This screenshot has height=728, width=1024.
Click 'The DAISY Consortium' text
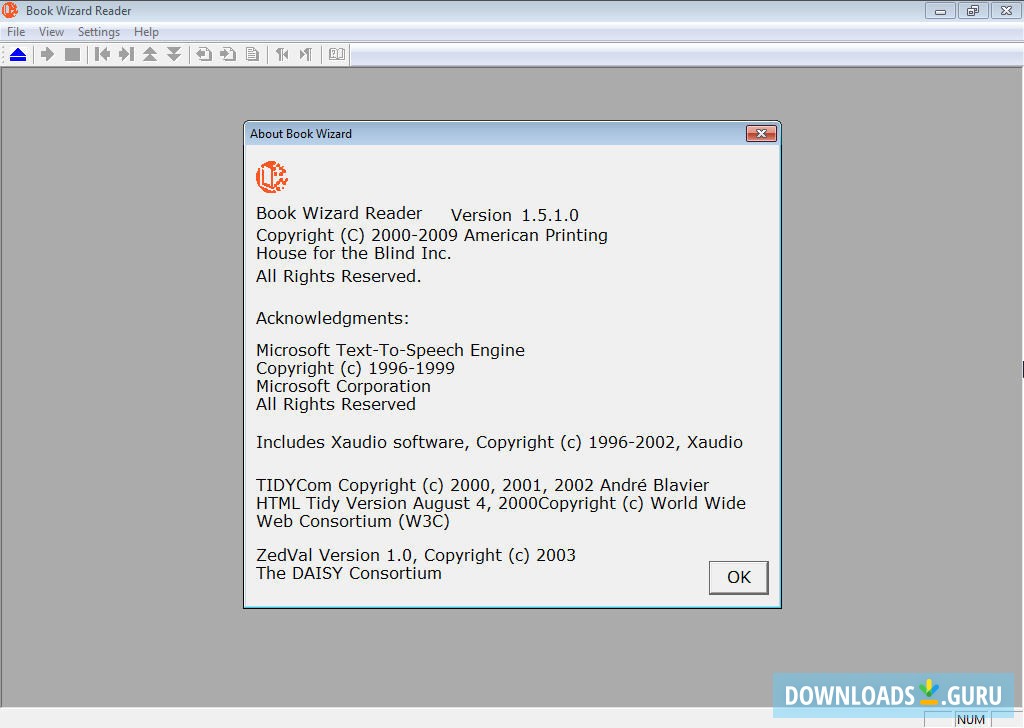pos(349,573)
